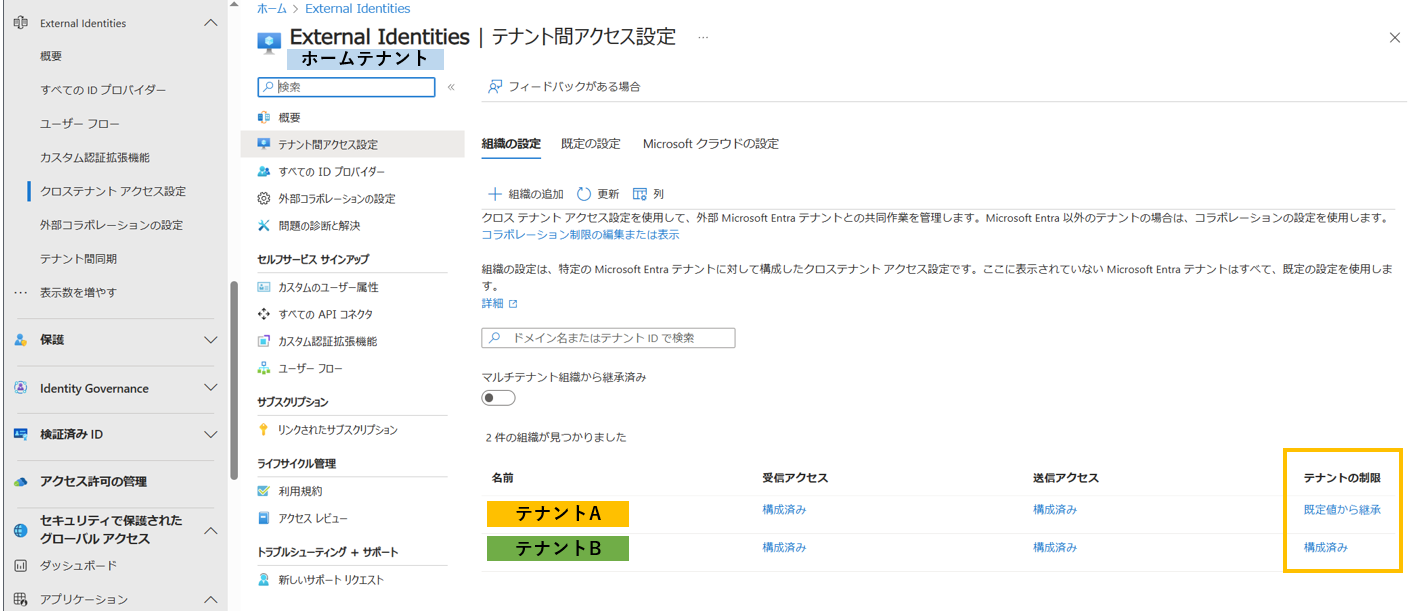The image size is (1408, 615).
Task: Select クロステナント アクセス設定 in left sidebar
Action: point(113,191)
